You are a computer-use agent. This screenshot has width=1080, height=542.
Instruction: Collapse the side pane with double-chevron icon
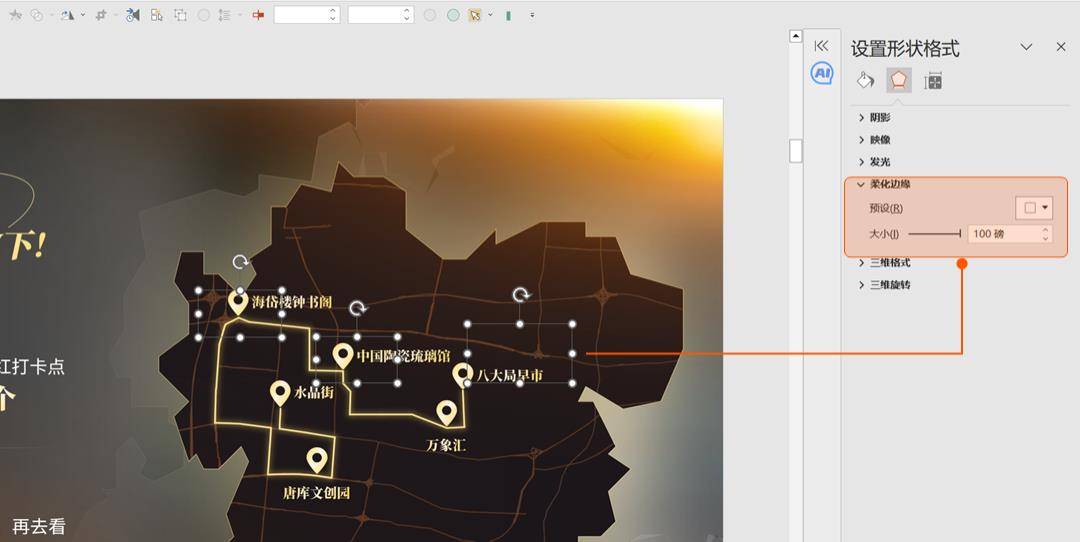tap(821, 46)
